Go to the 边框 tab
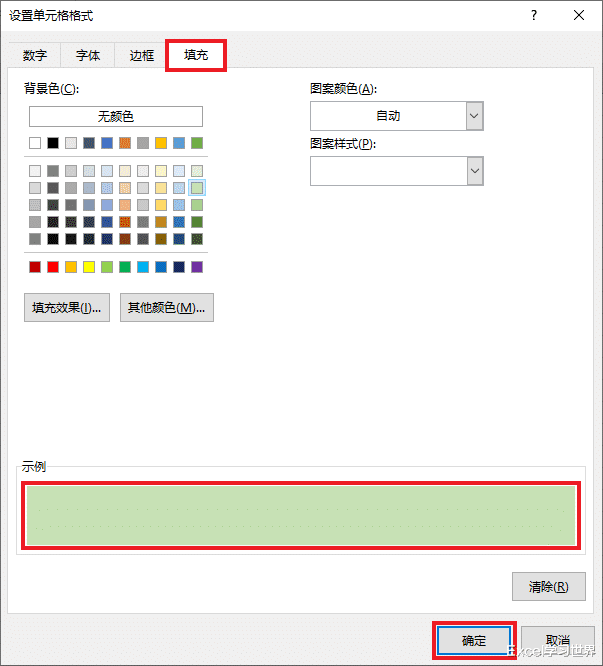603x666 pixels. [x=141, y=55]
